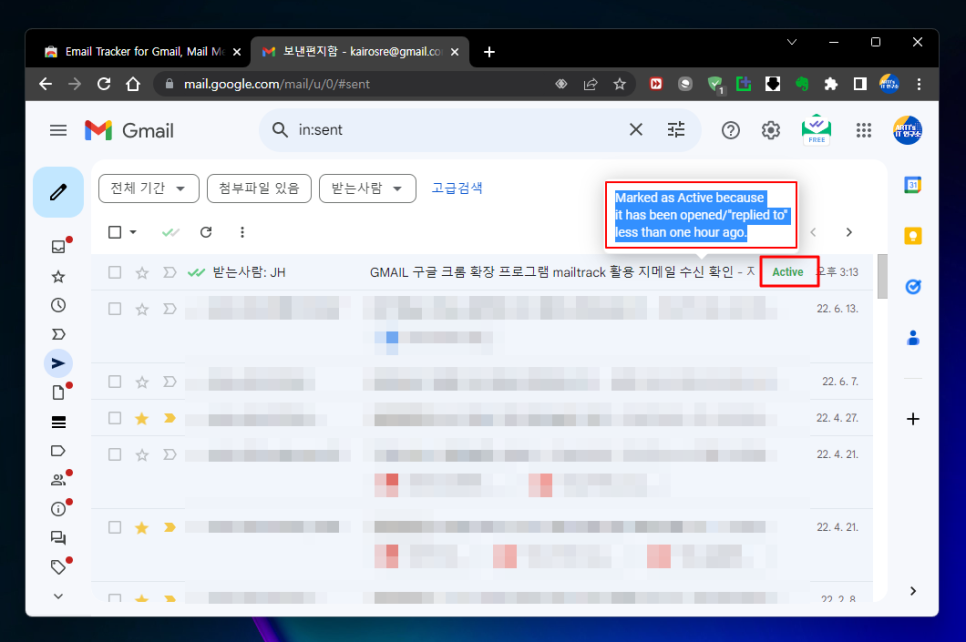Select the email to JH checkbox

[x=115, y=272]
